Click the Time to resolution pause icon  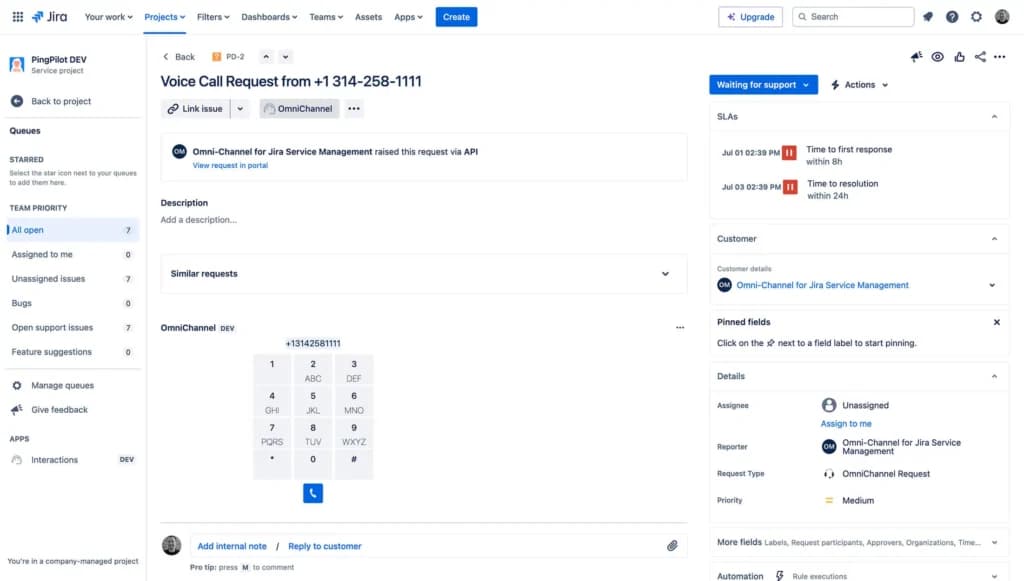tap(790, 187)
